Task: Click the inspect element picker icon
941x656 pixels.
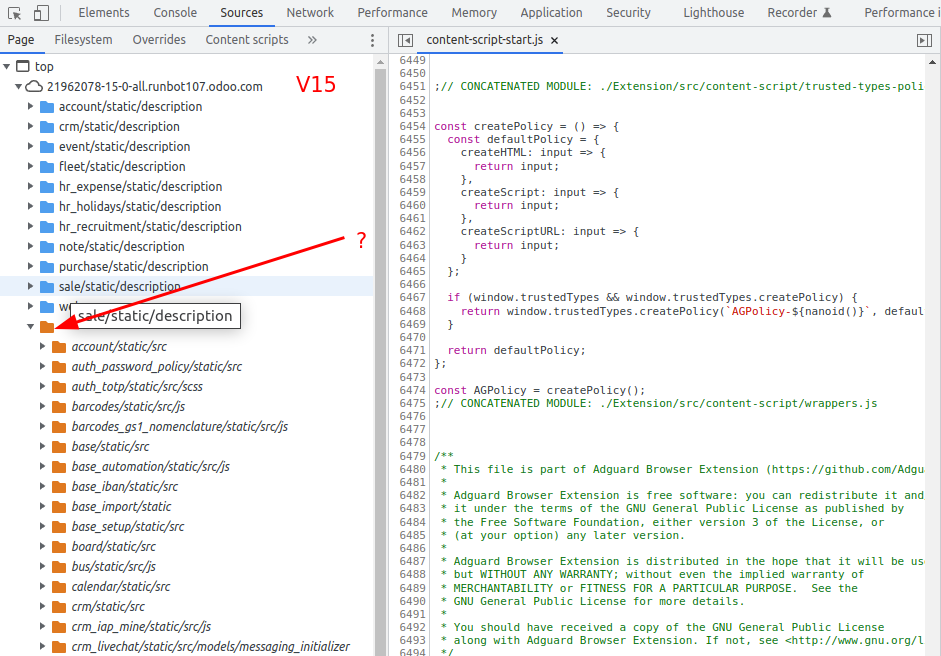Action: (15, 13)
